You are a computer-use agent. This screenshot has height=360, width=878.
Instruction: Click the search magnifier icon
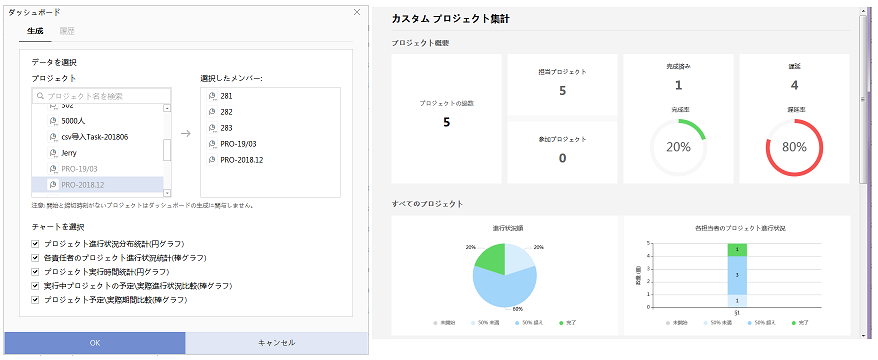click(40, 96)
